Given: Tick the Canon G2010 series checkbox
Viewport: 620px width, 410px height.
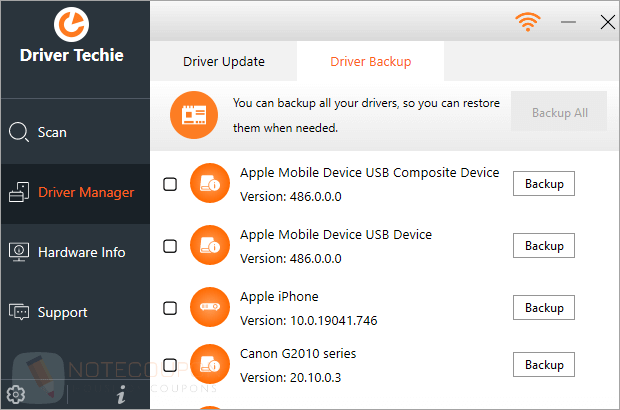Looking at the screenshot, I should pos(170,365).
